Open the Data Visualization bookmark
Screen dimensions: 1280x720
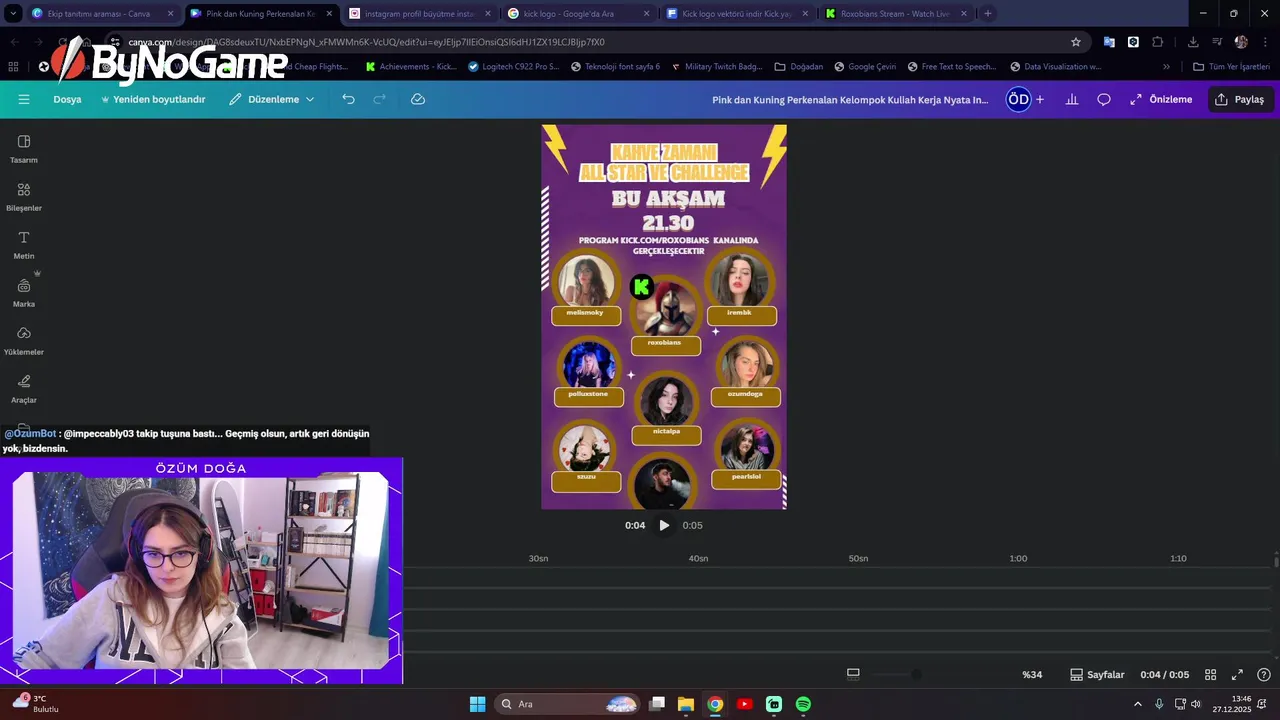(x=1055, y=67)
